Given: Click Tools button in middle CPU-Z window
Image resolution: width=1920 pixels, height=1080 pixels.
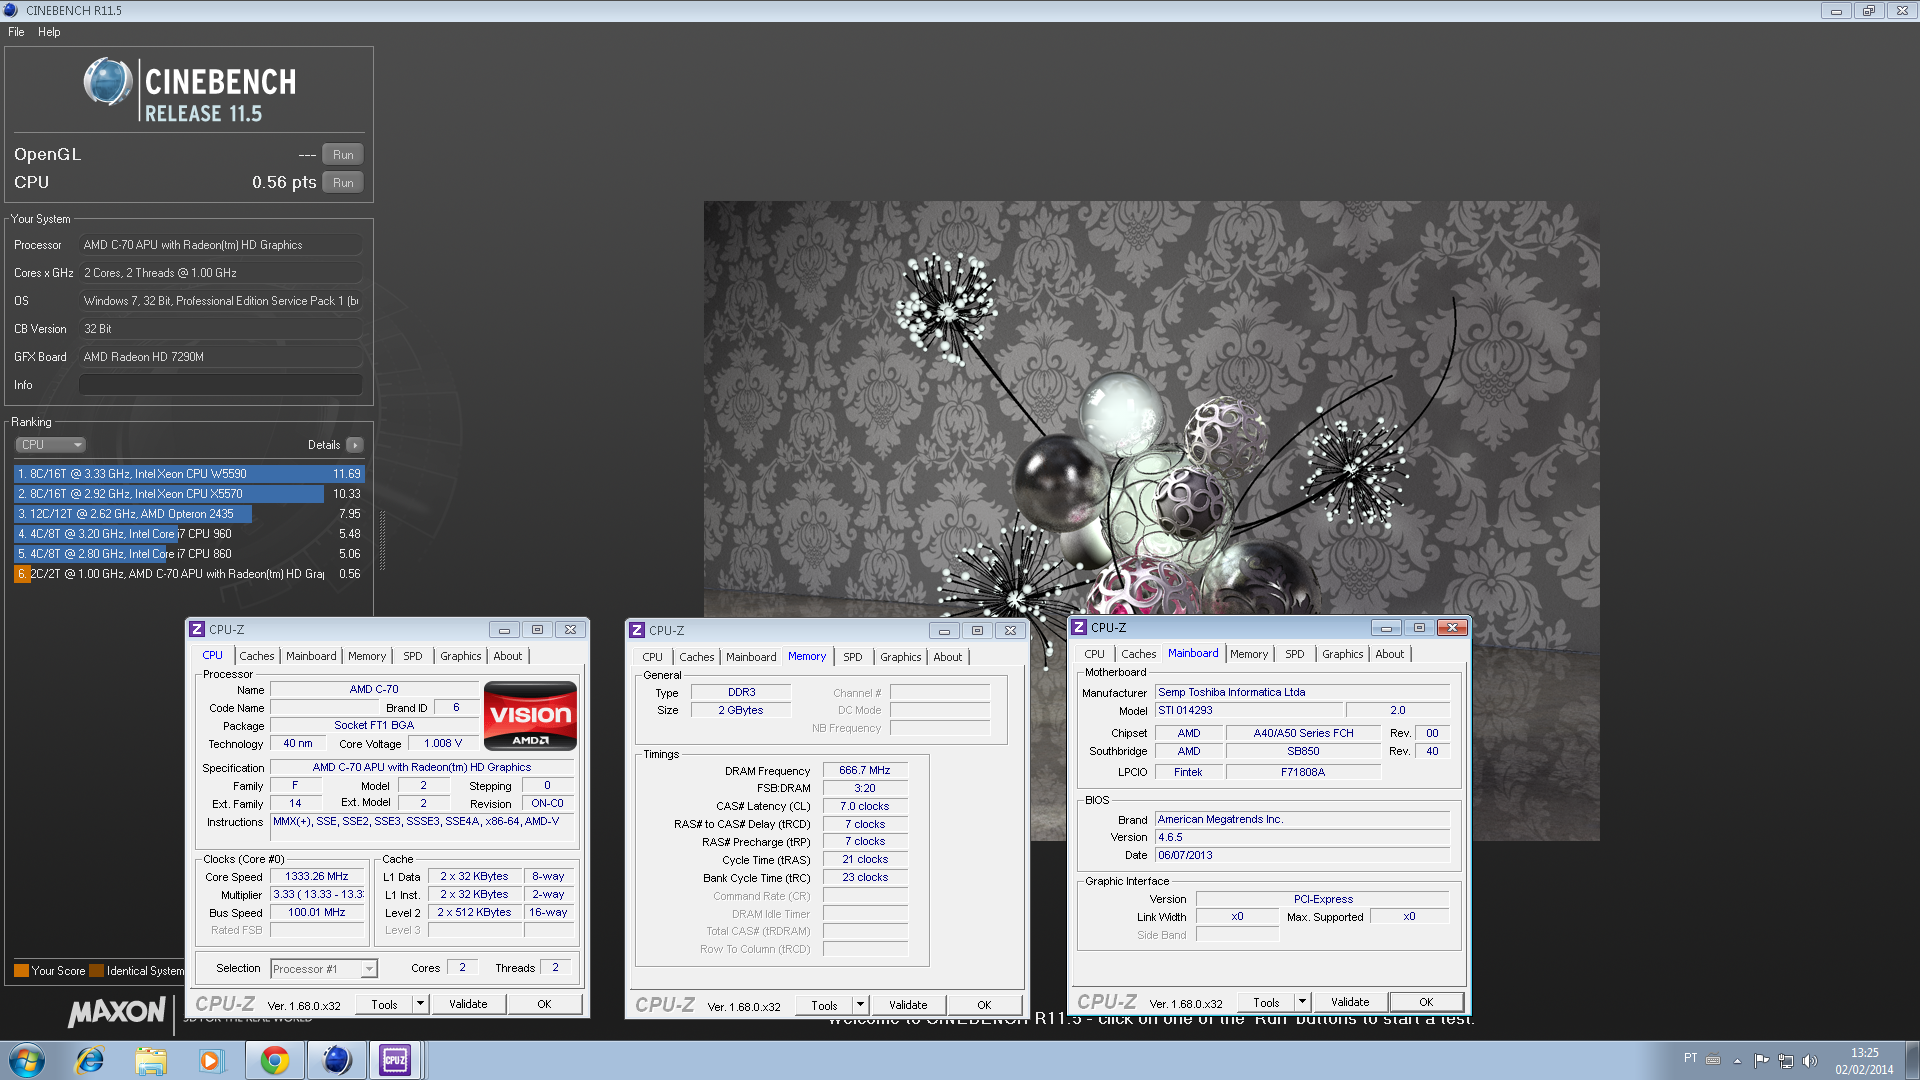Looking at the screenshot, I should tap(825, 1006).
